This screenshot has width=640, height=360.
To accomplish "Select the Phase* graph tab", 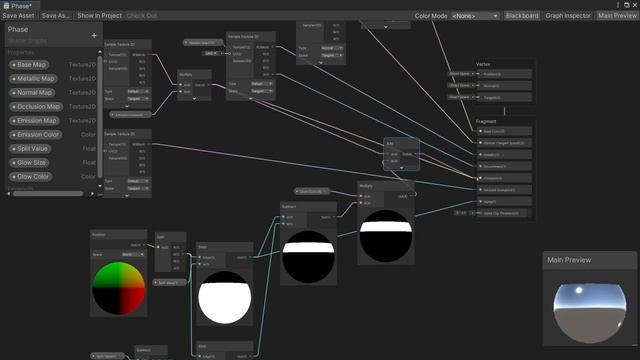I will click(20, 6).
